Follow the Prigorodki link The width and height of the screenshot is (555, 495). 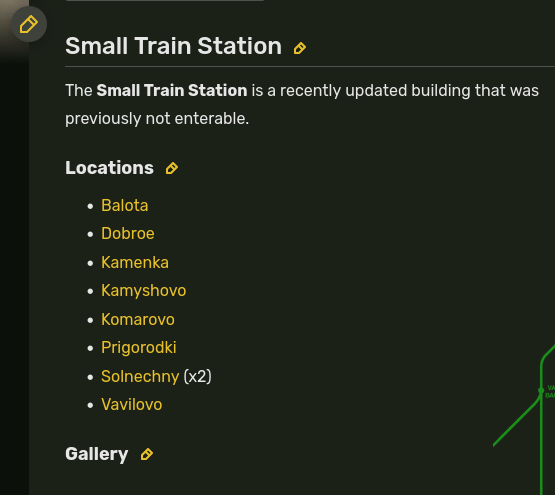click(139, 348)
